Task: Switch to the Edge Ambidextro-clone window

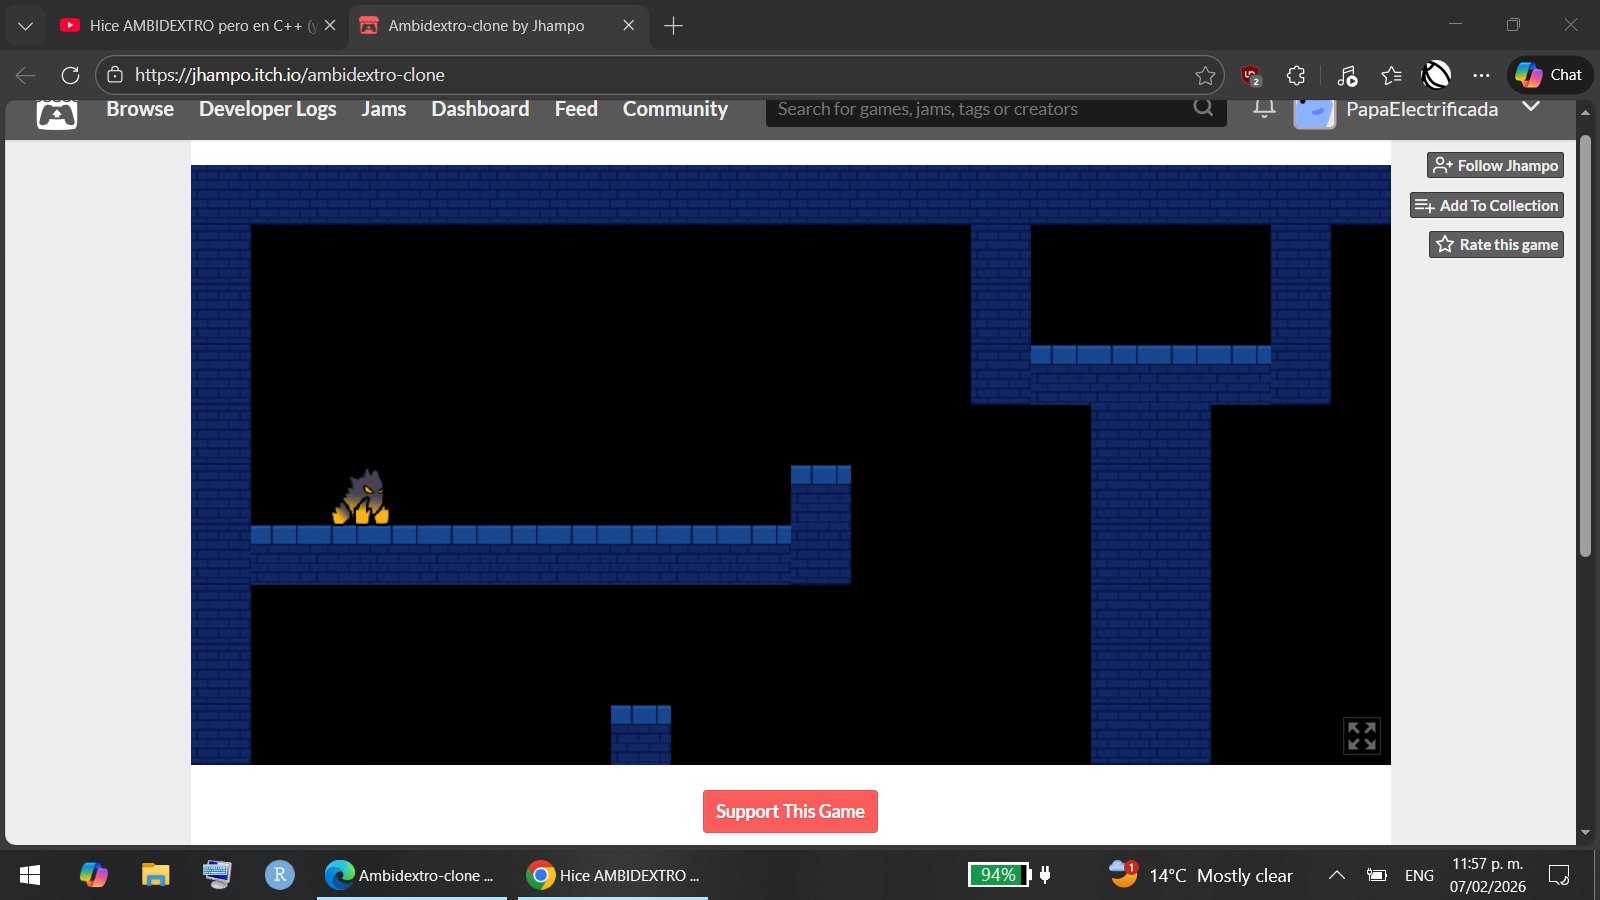Action: pos(412,875)
